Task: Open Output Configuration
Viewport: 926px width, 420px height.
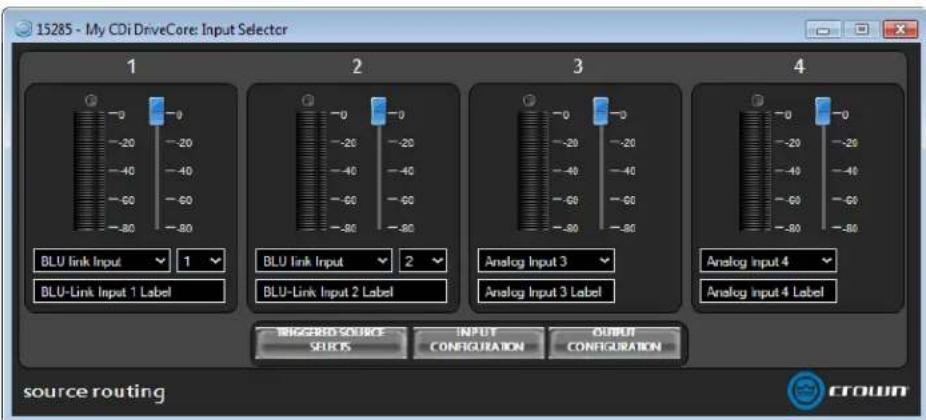Action: click(614, 341)
